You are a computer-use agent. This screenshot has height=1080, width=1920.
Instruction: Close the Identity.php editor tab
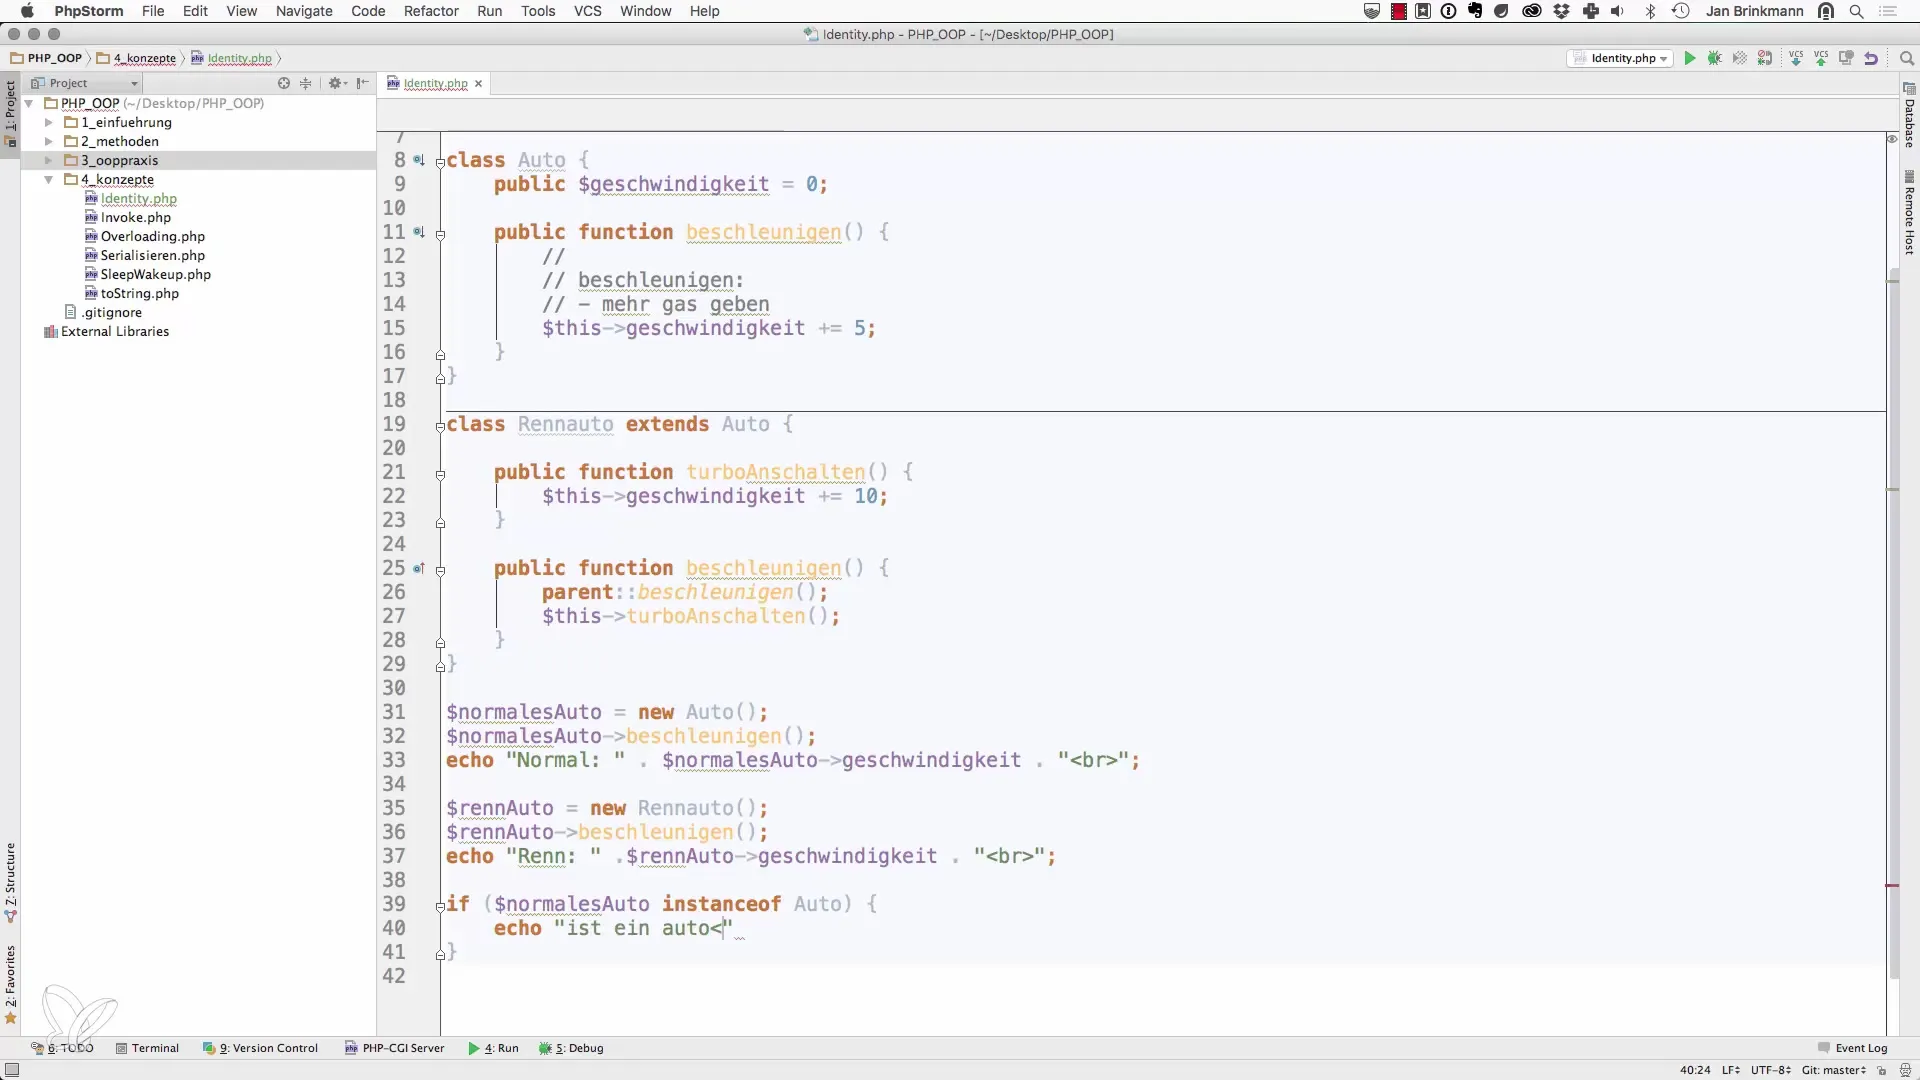[479, 84]
